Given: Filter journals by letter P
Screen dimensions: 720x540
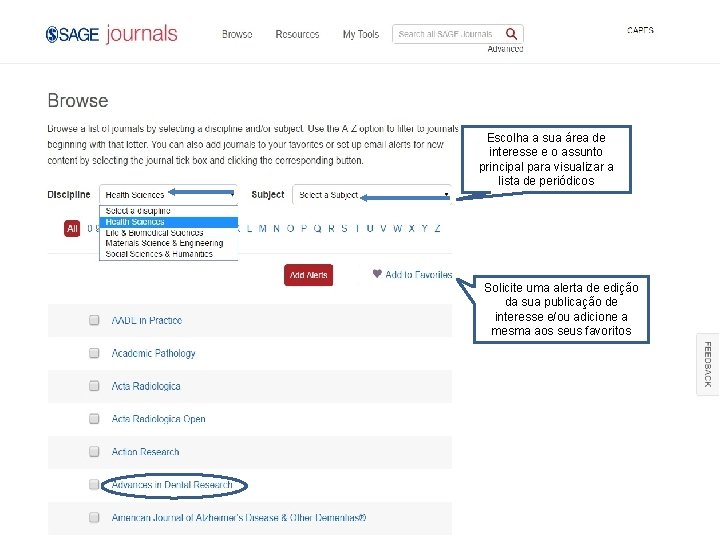Looking at the screenshot, I should click(x=304, y=228).
